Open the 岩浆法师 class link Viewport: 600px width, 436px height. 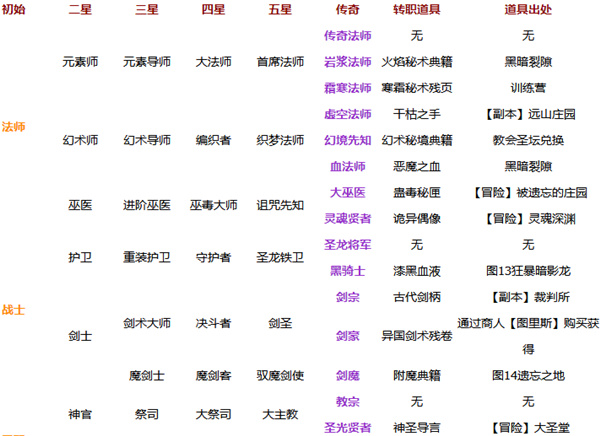click(x=348, y=61)
